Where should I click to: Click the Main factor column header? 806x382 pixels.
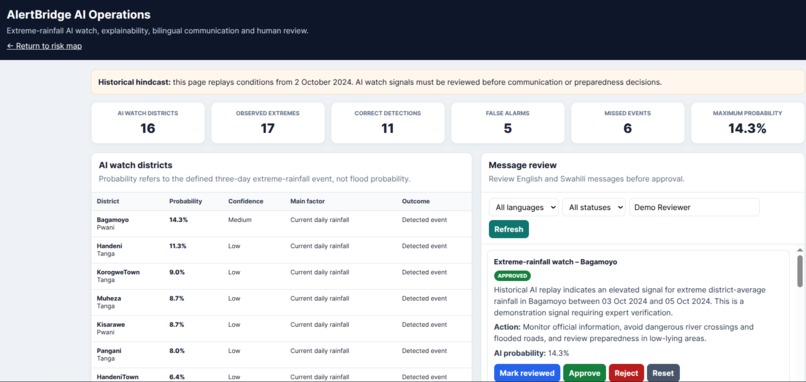tap(307, 201)
